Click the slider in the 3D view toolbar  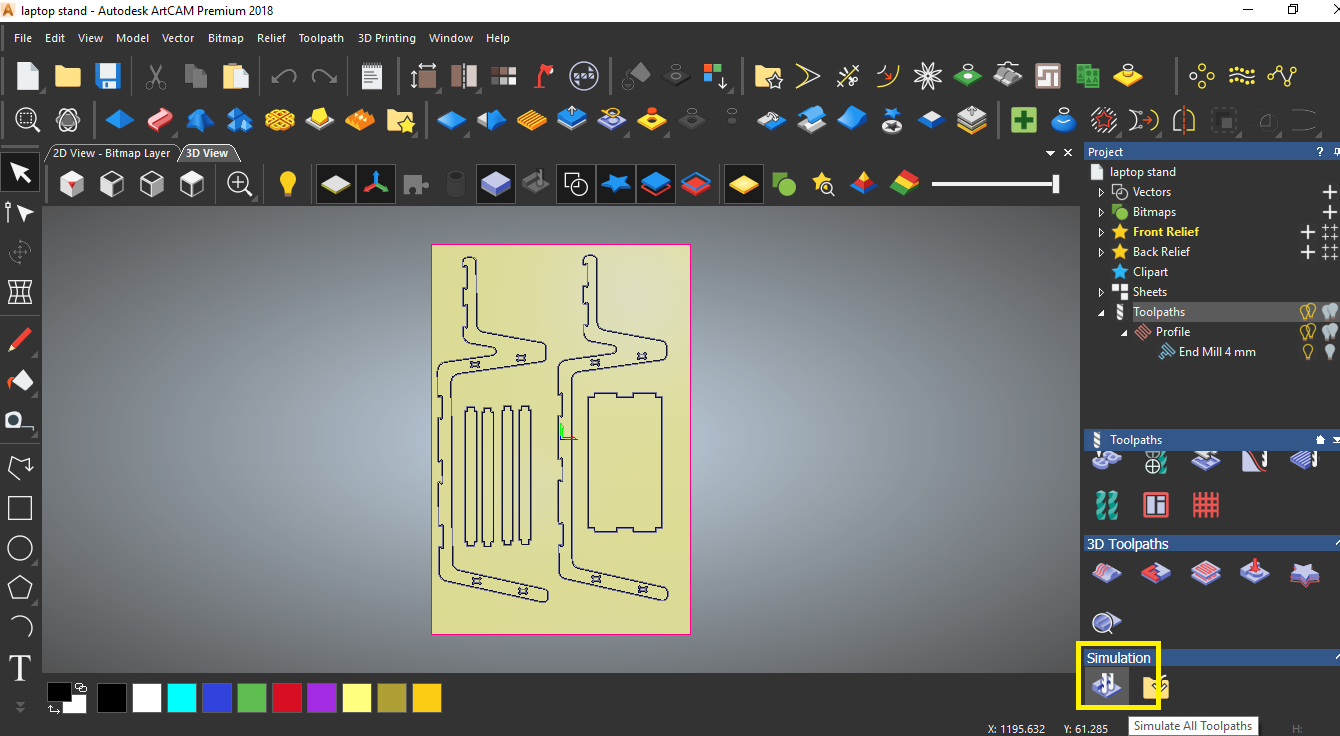click(x=995, y=184)
